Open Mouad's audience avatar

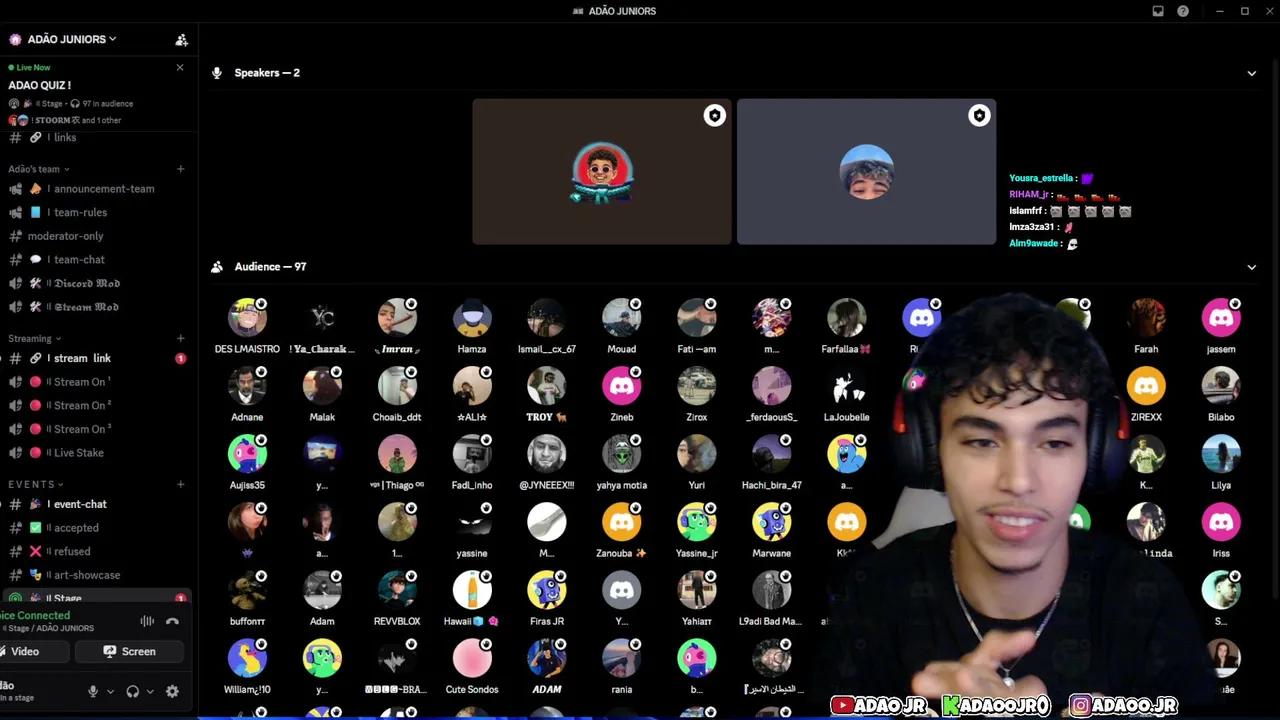622,318
